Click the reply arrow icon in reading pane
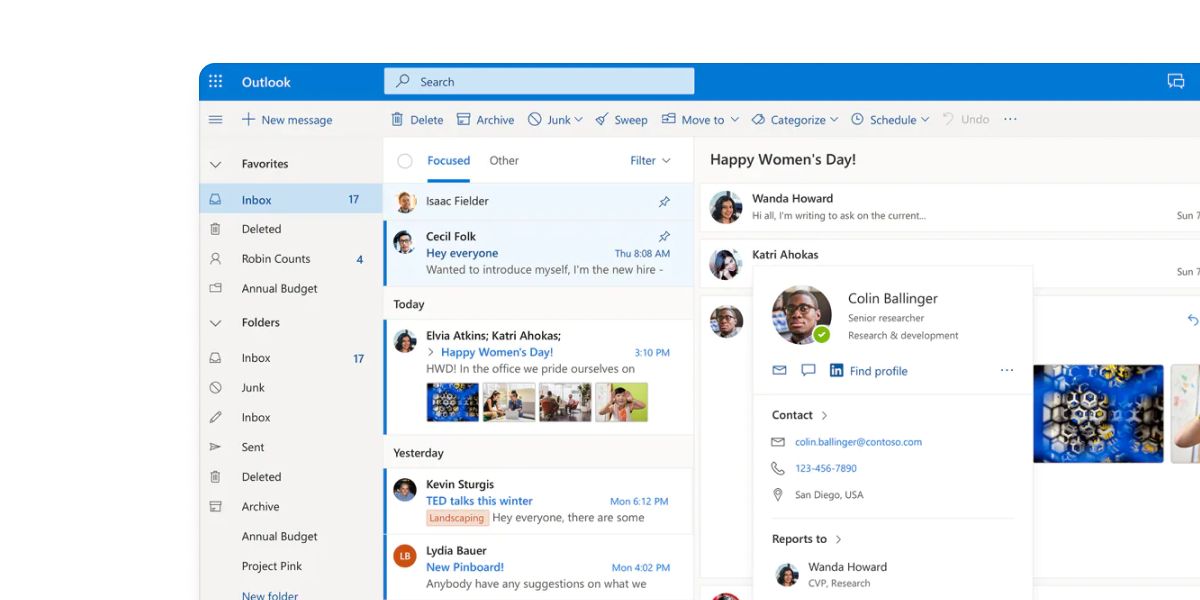 1192,320
